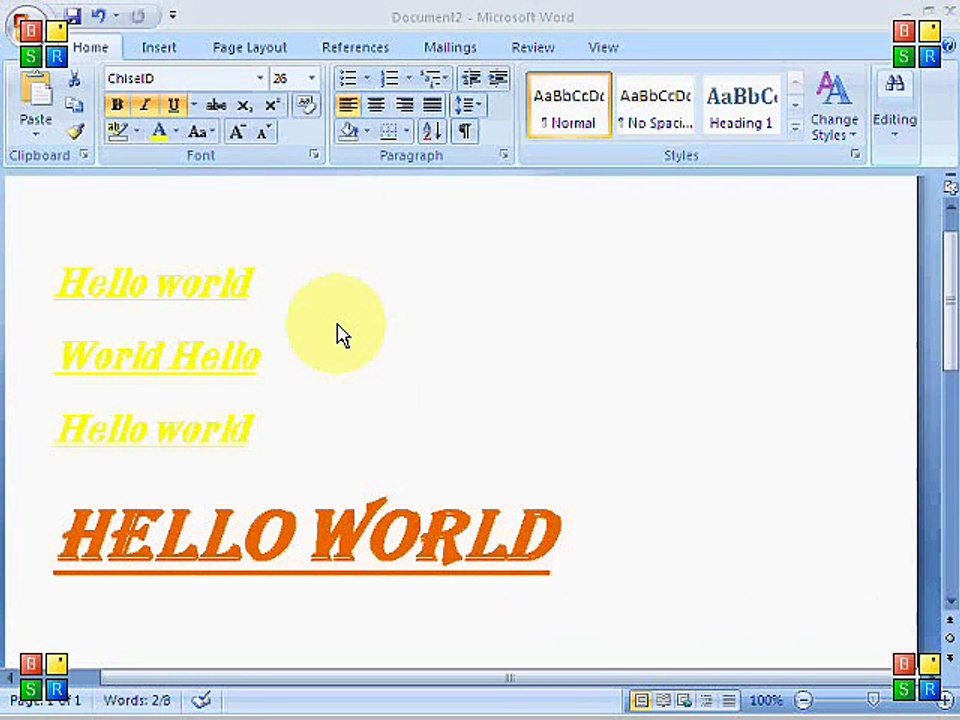Toggle Subscript formatting
This screenshot has width=960, height=720.
coord(244,105)
